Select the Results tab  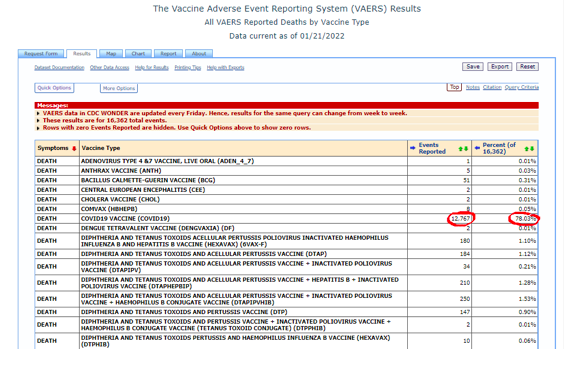click(82, 54)
